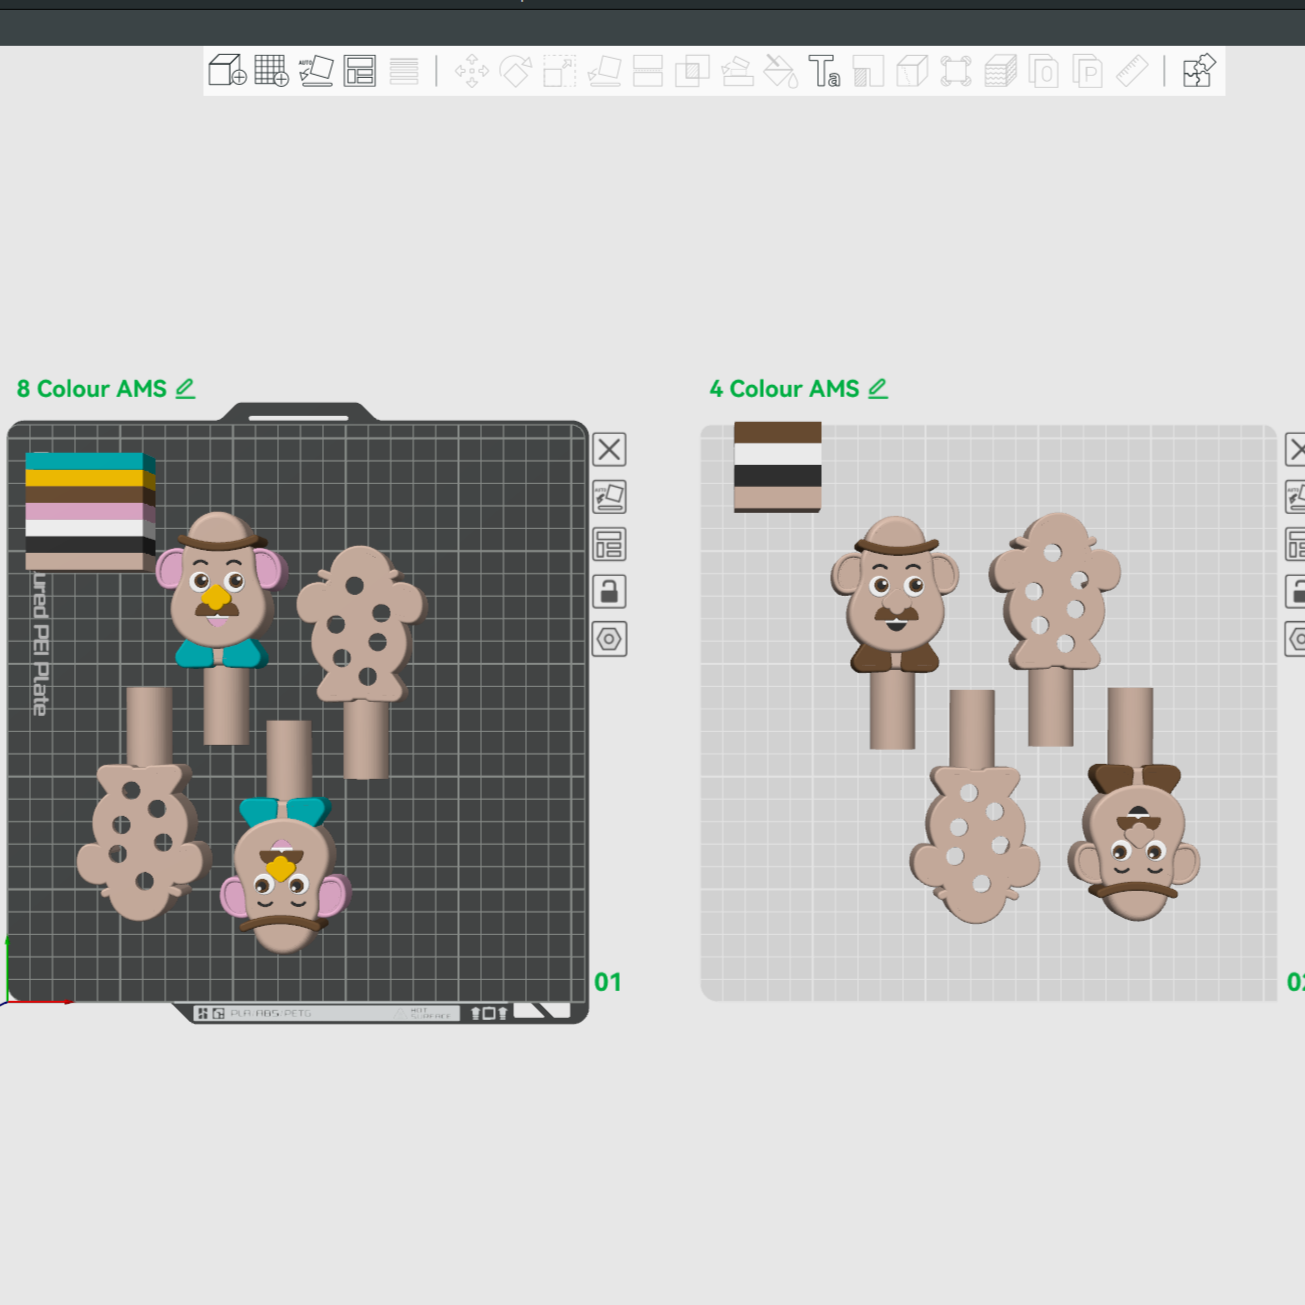
Task: Click the corner-brackets frame icon in the toolbar
Action: coord(956,71)
